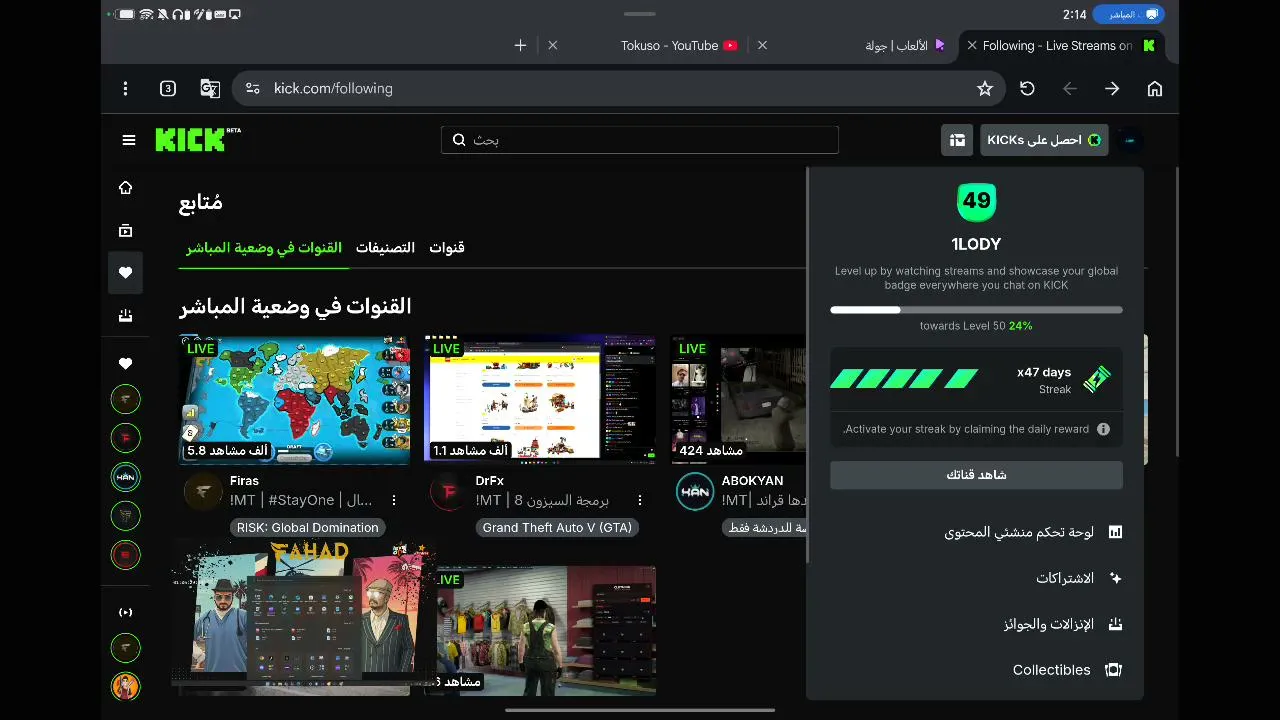The height and width of the screenshot is (720, 1280).
Task: Open the drops crown icon in the sidebar
Action: [125, 315]
